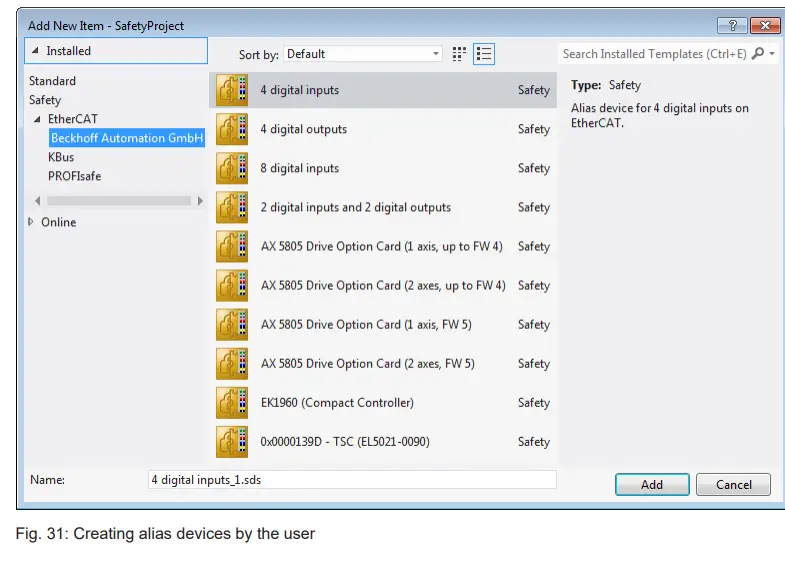Click icon for AX 5805 (2 axes, FW 5)
This screenshot has width=785, height=566.
click(232, 363)
